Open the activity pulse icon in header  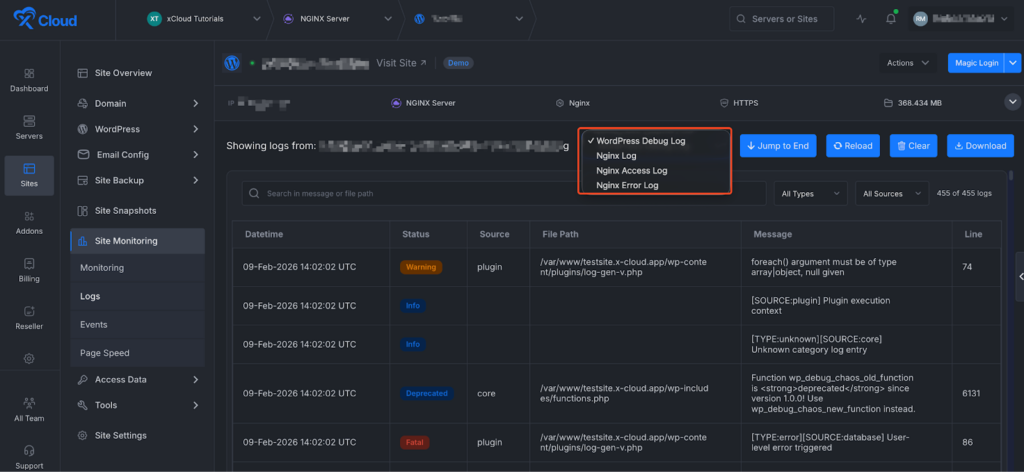tap(862, 19)
